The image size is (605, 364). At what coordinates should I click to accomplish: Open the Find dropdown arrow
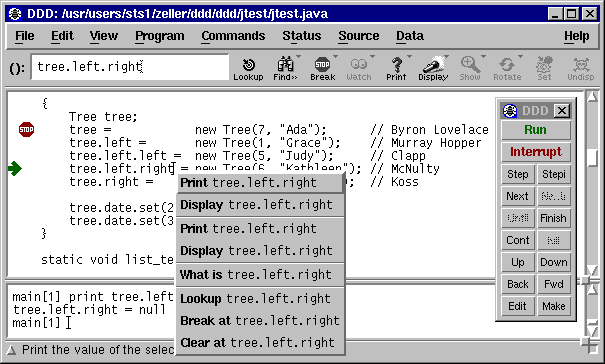(298, 57)
